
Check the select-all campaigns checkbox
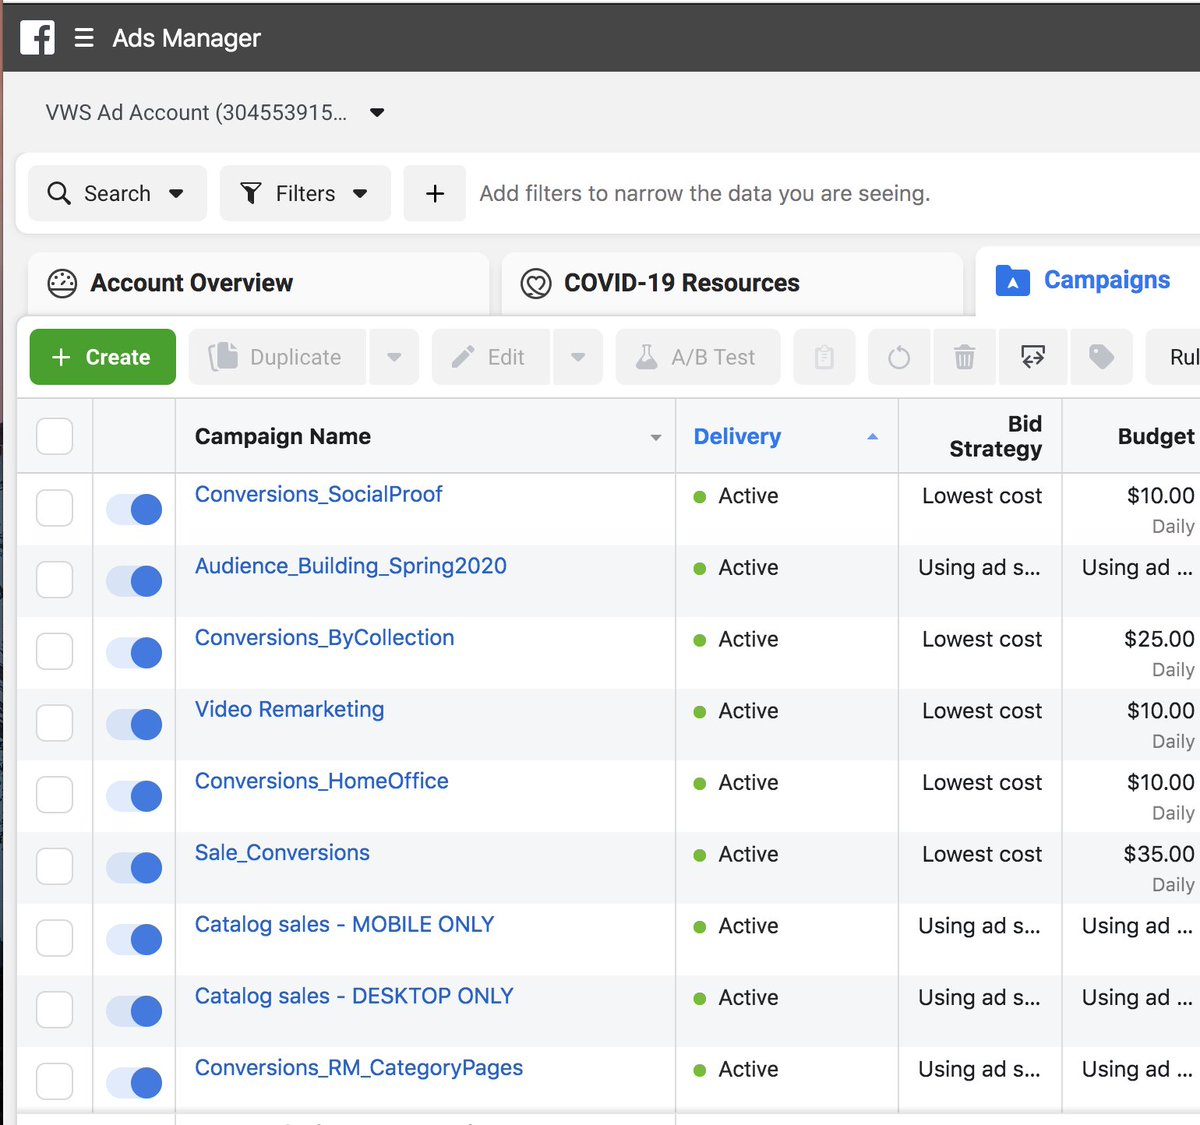click(54, 436)
